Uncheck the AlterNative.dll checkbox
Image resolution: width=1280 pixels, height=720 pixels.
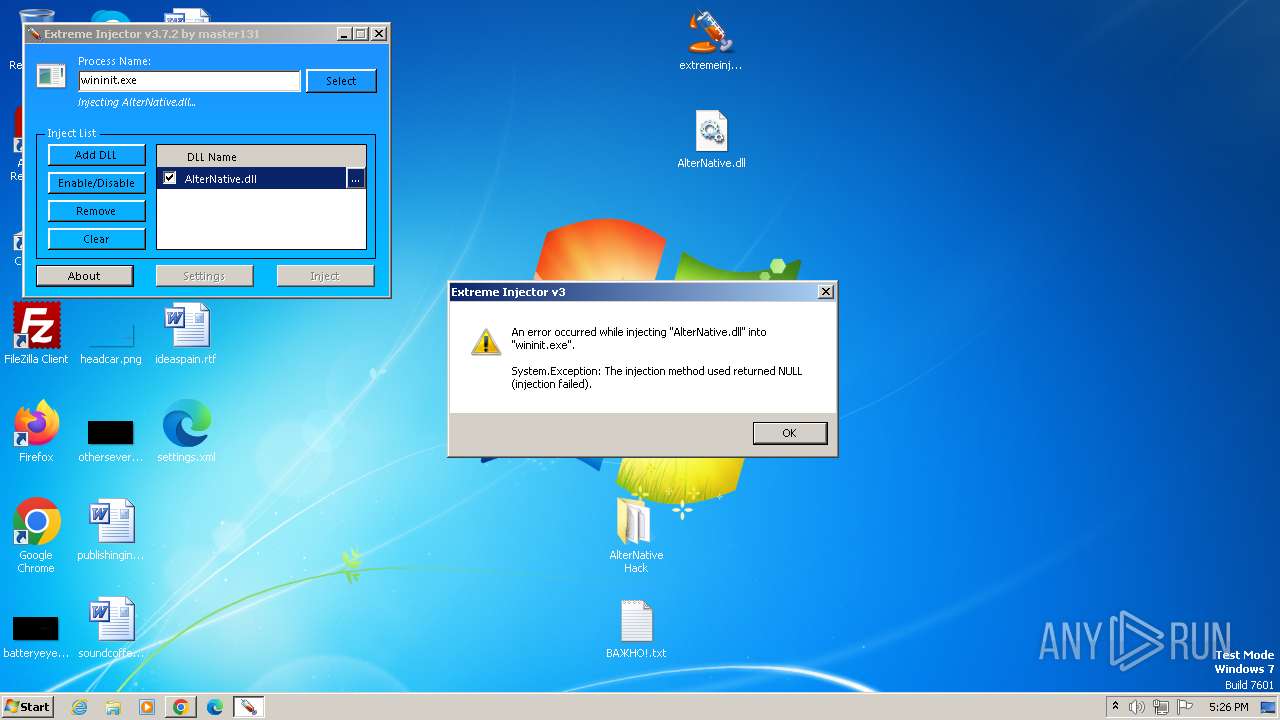coord(169,178)
